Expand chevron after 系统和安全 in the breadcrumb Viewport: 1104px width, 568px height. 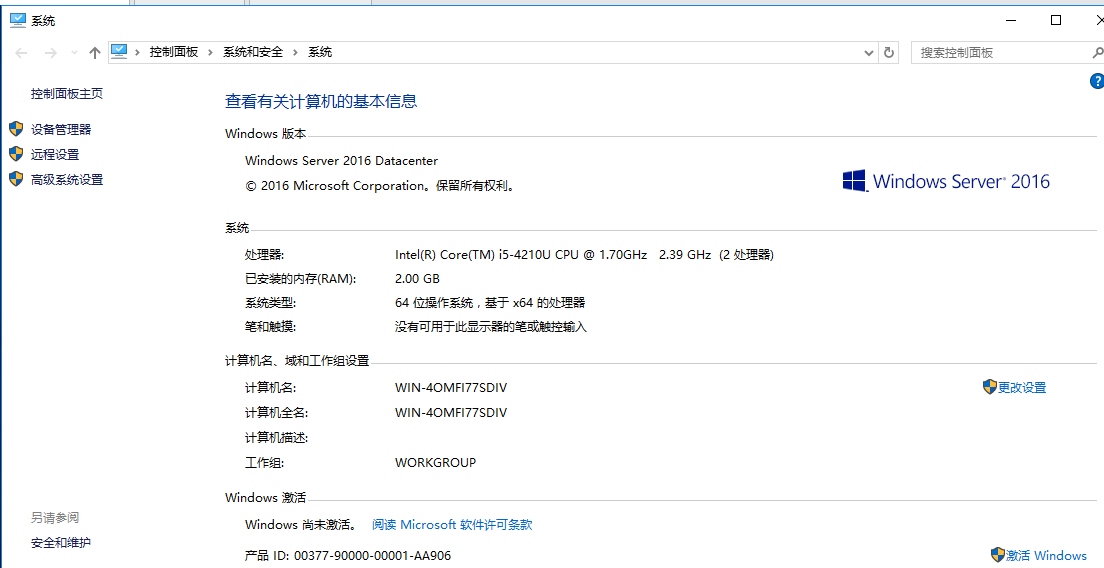click(294, 52)
